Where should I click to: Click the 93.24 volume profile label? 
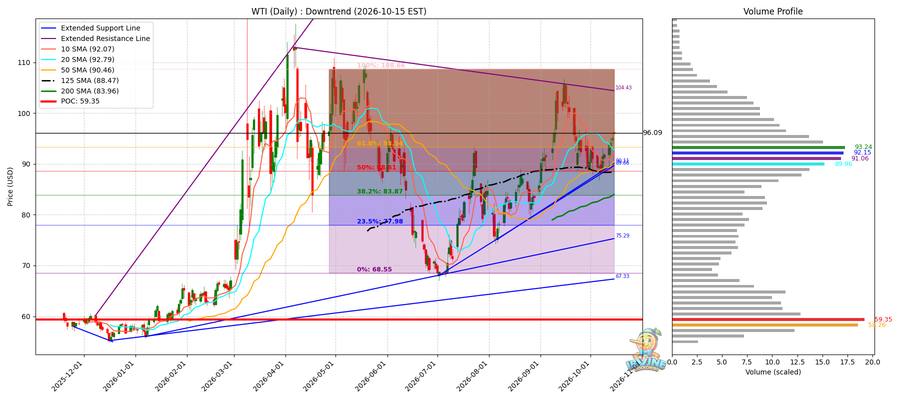pyautogui.click(x=863, y=146)
